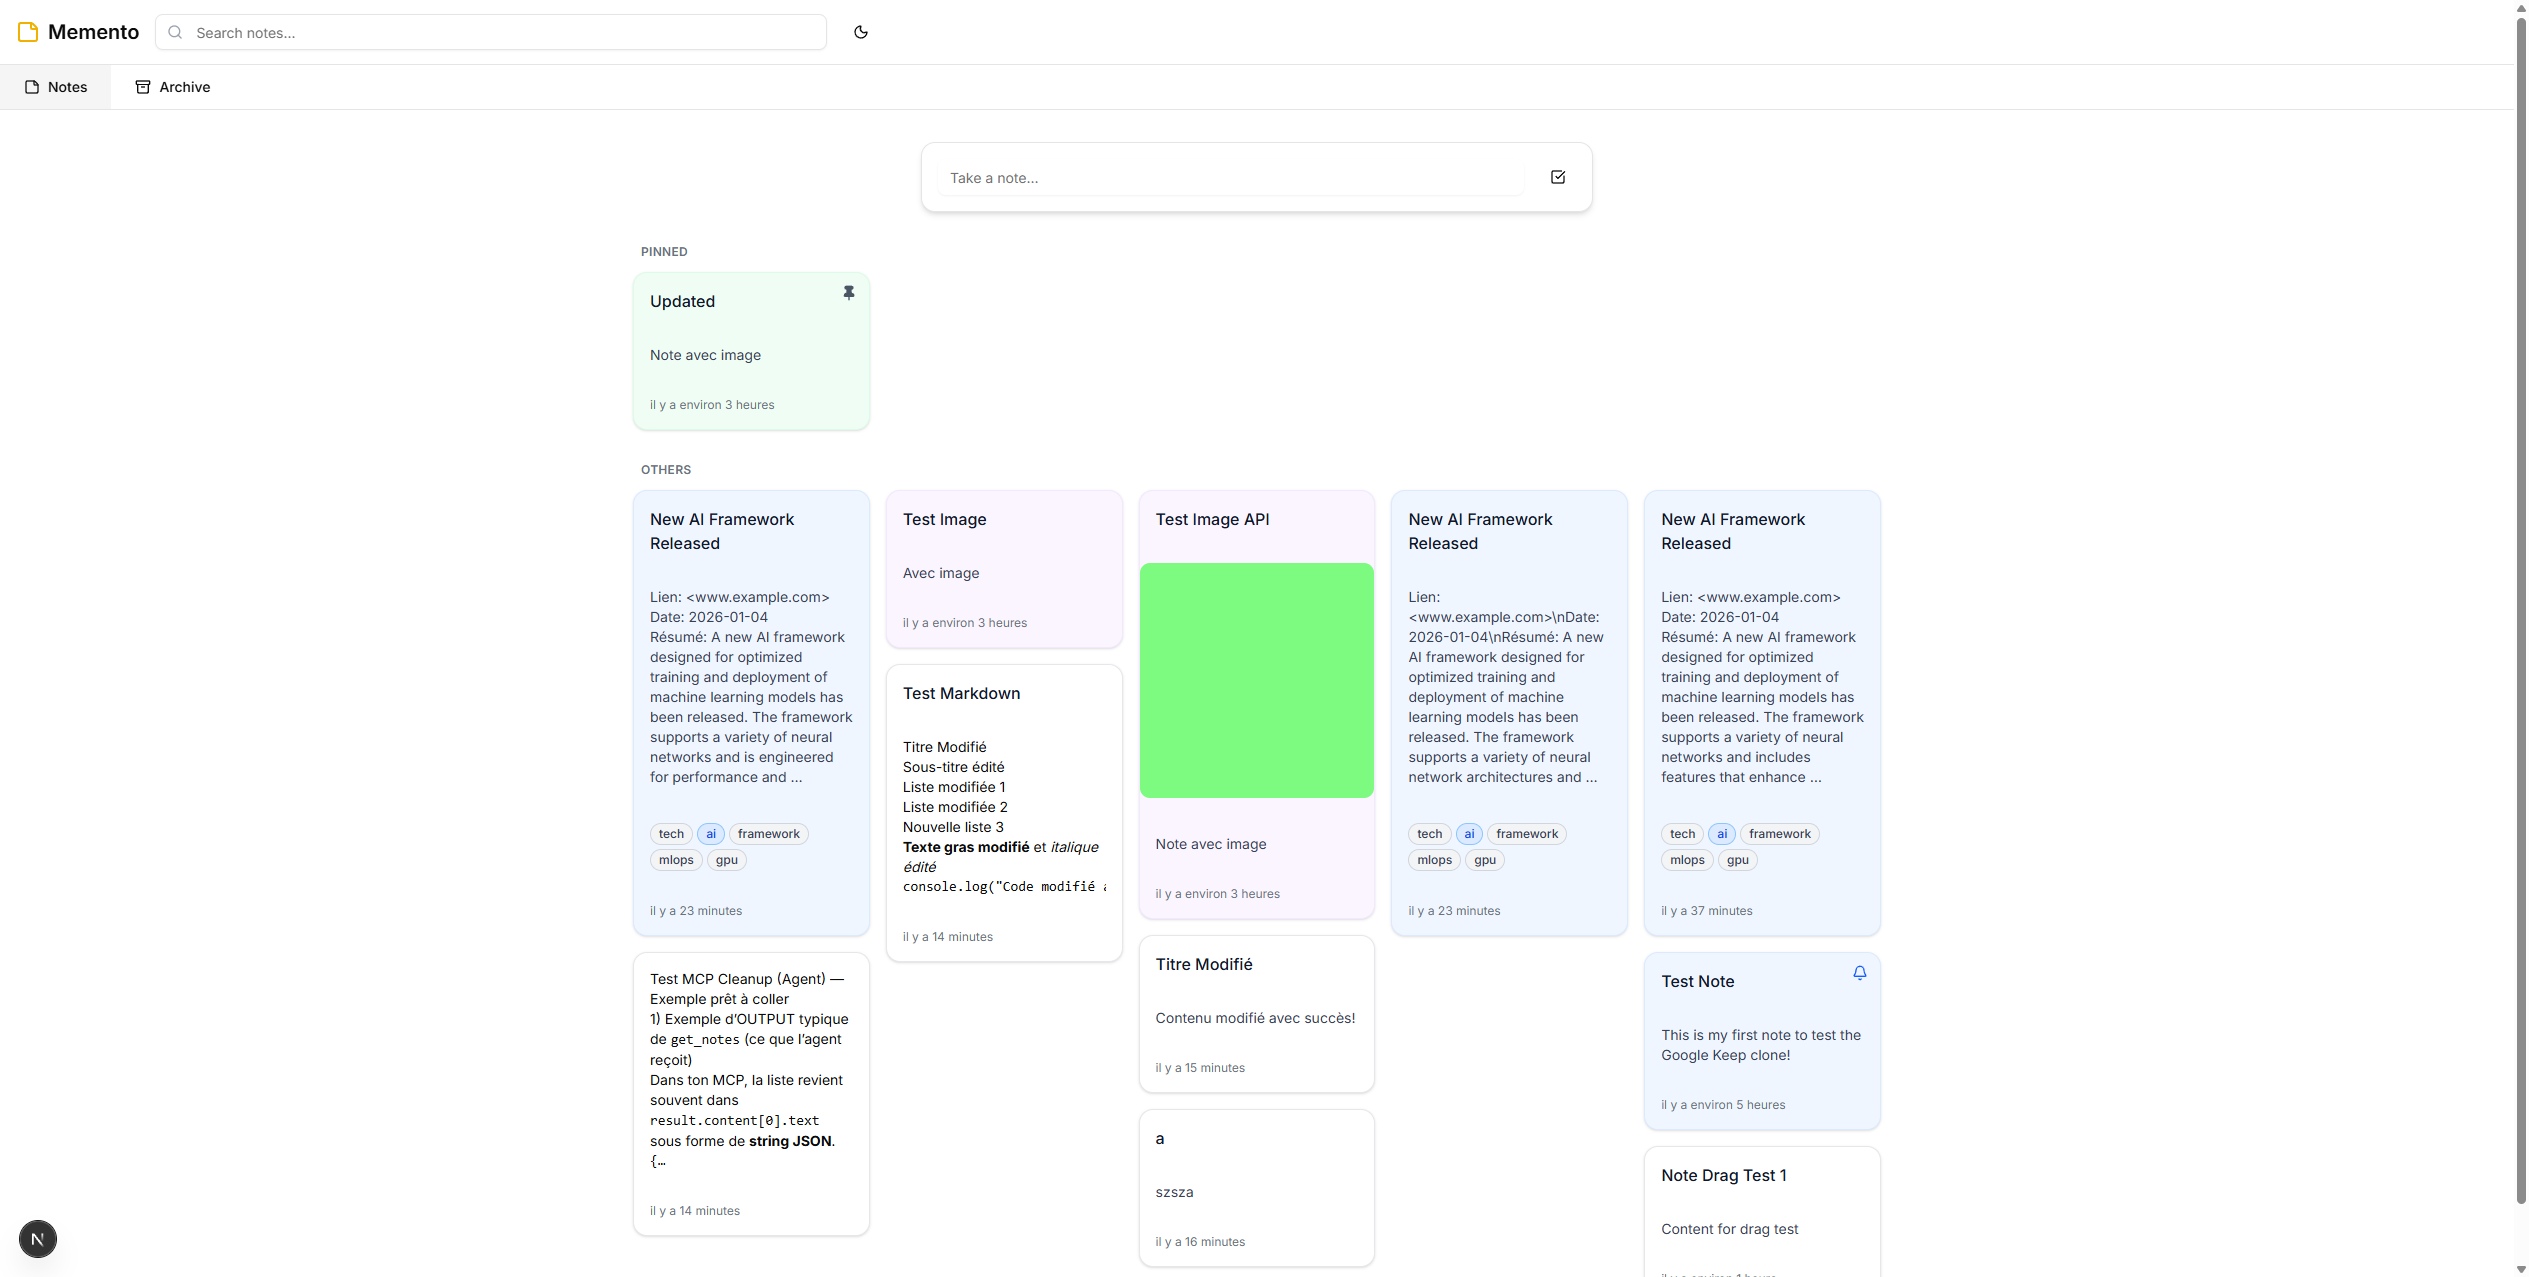Open green image in Test Image API
The height and width of the screenshot is (1277, 2529).
point(1256,680)
